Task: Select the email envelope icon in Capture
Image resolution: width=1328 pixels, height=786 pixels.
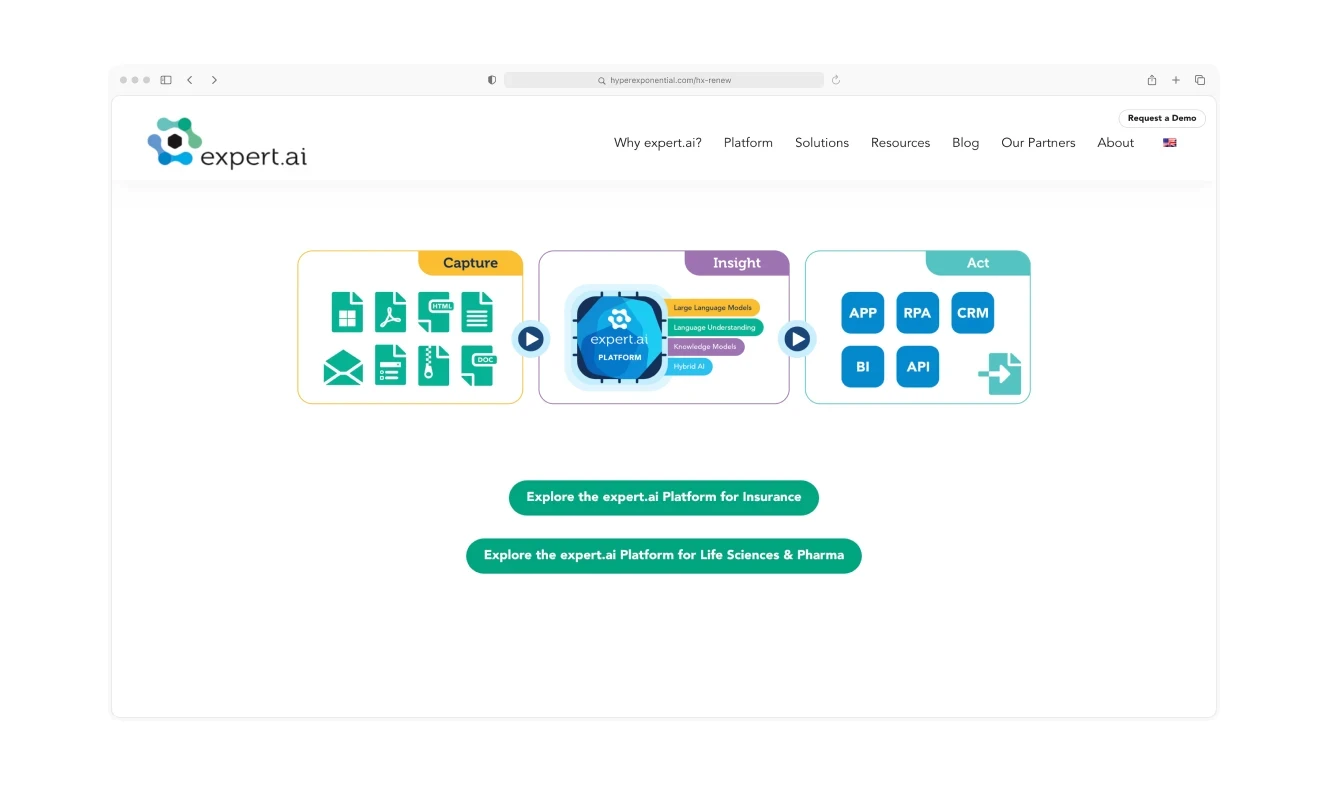Action: click(x=343, y=369)
